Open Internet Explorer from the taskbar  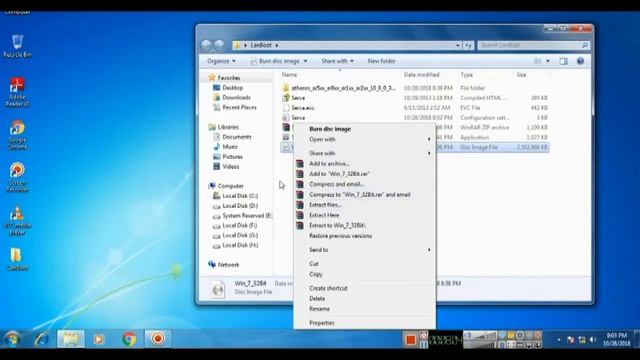[x=42, y=339]
